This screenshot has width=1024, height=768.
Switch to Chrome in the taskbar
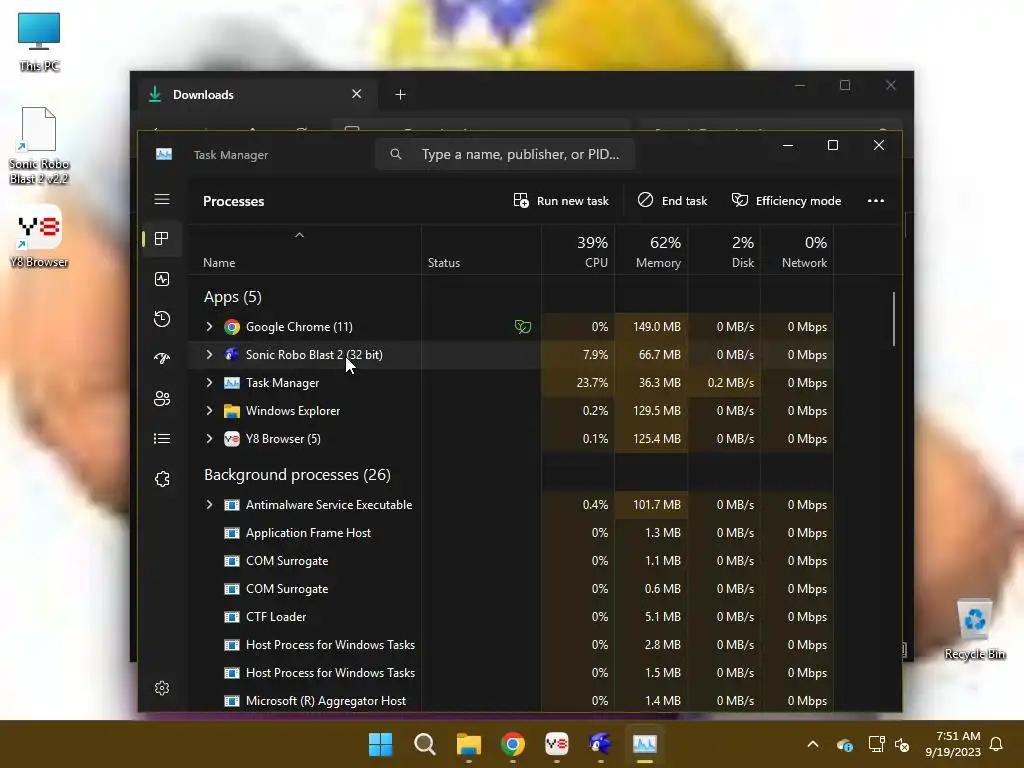coord(513,744)
